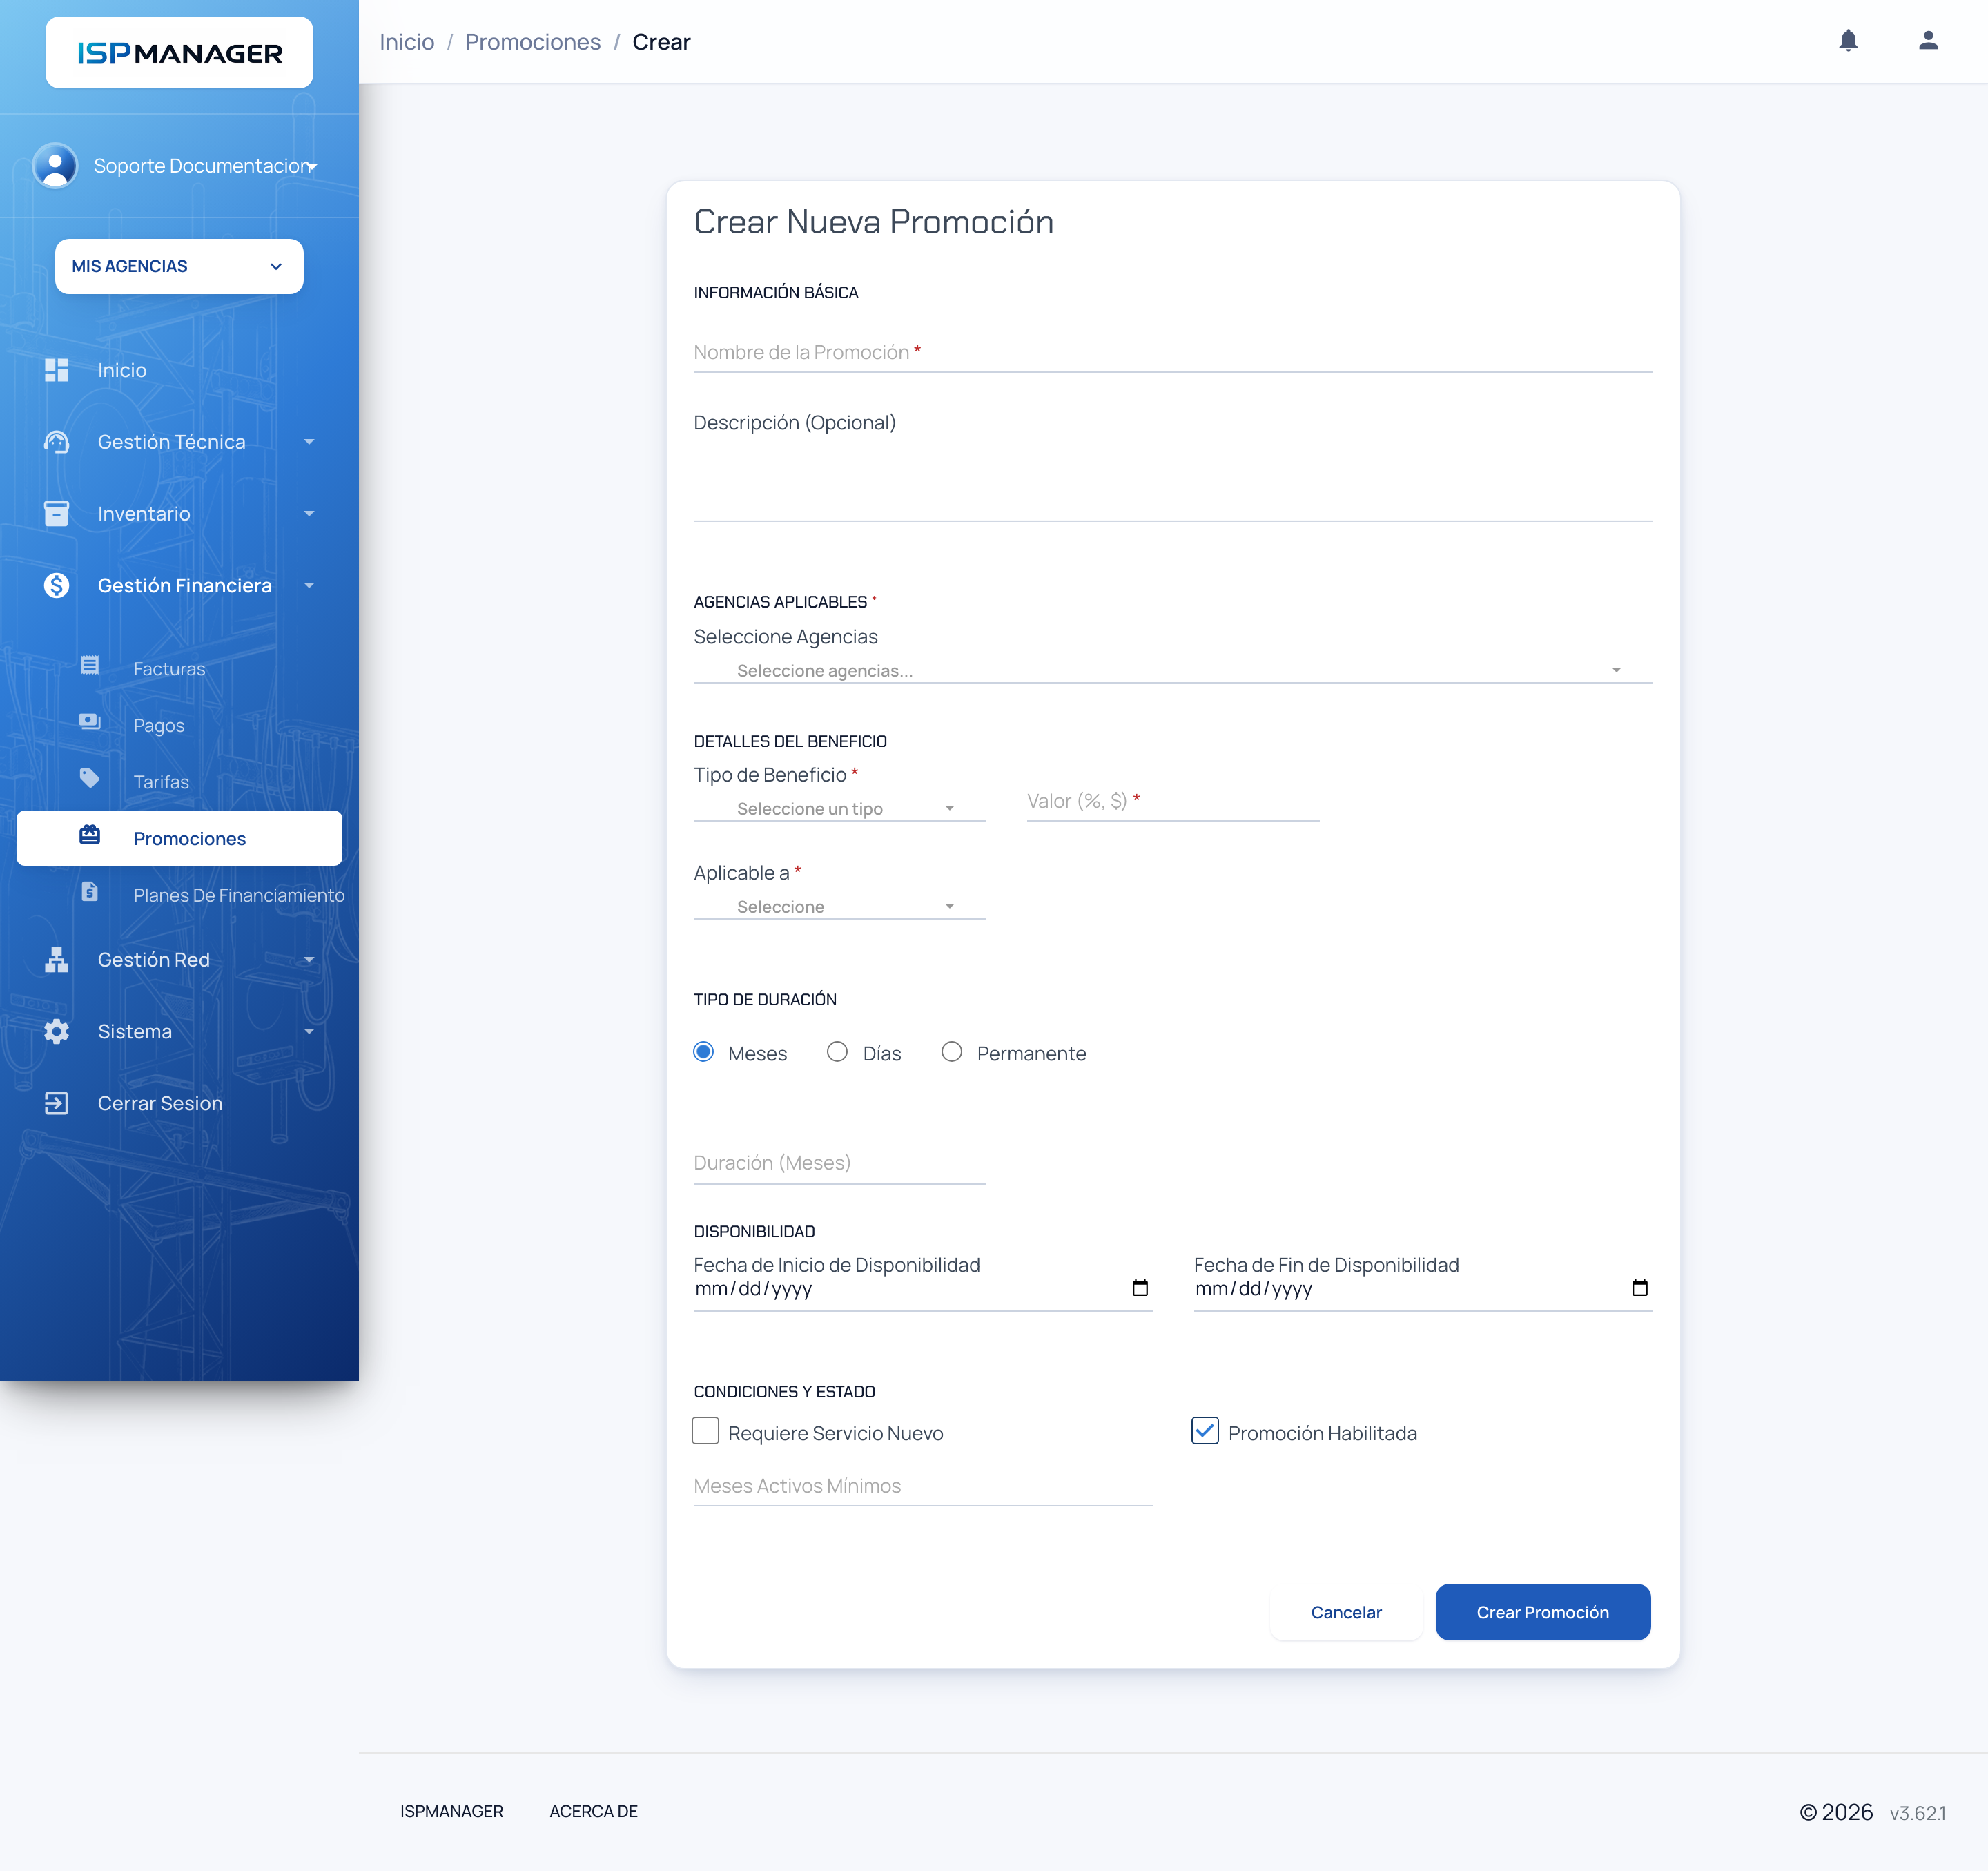The width and height of the screenshot is (1988, 1871).
Task: Expand the Inventario menu arrow
Action: click(x=309, y=514)
